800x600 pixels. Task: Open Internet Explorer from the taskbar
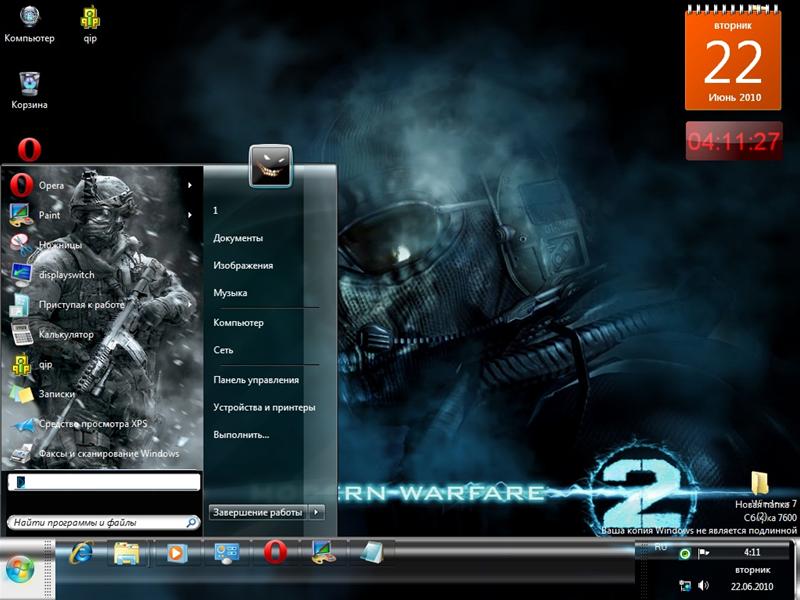point(82,553)
